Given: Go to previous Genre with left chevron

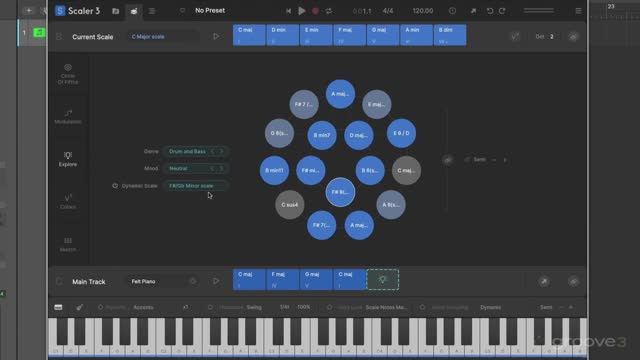Looking at the screenshot, I should (x=212, y=151).
